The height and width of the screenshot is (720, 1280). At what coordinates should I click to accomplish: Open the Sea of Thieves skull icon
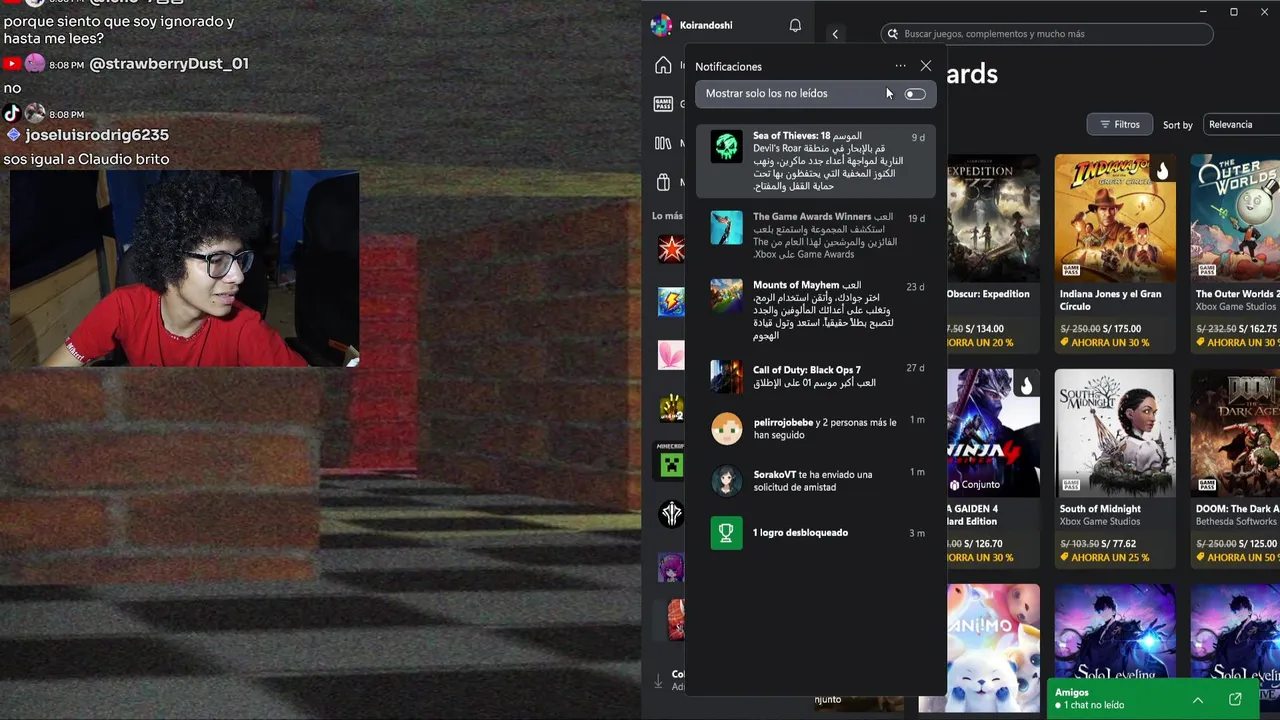point(727,146)
